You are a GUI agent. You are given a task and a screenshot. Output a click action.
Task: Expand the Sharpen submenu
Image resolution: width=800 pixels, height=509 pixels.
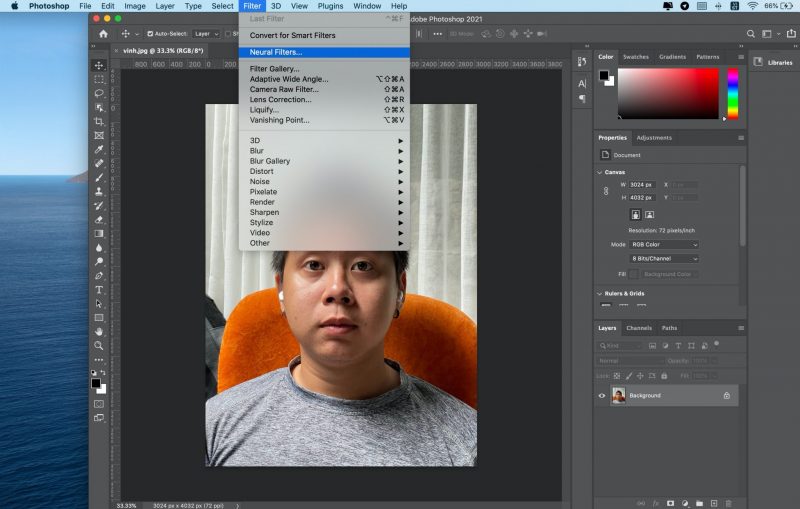point(324,212)
